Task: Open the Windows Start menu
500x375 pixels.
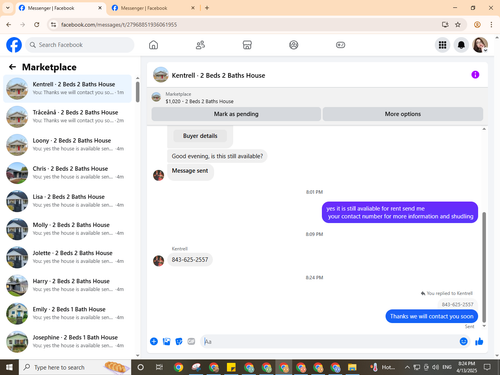Action: pos(9,367)
